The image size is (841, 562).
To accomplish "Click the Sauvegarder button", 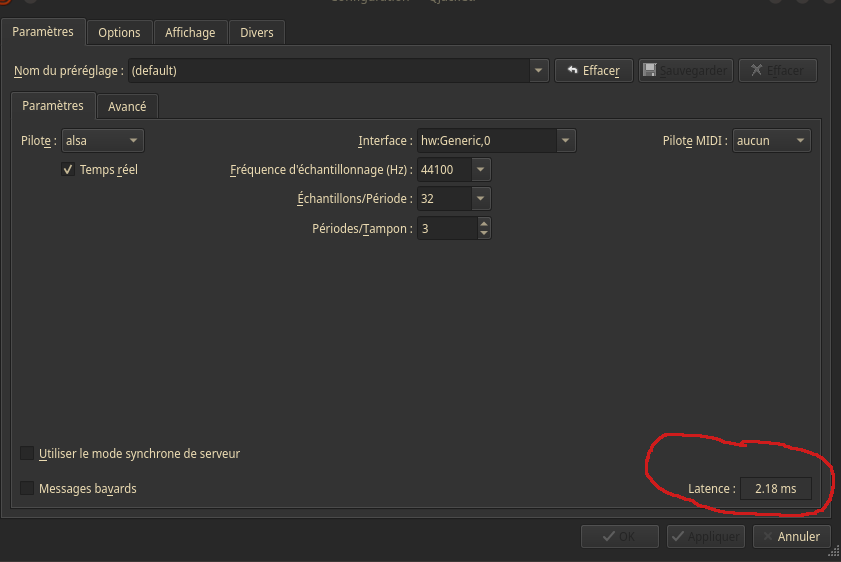I will (685, 71).
